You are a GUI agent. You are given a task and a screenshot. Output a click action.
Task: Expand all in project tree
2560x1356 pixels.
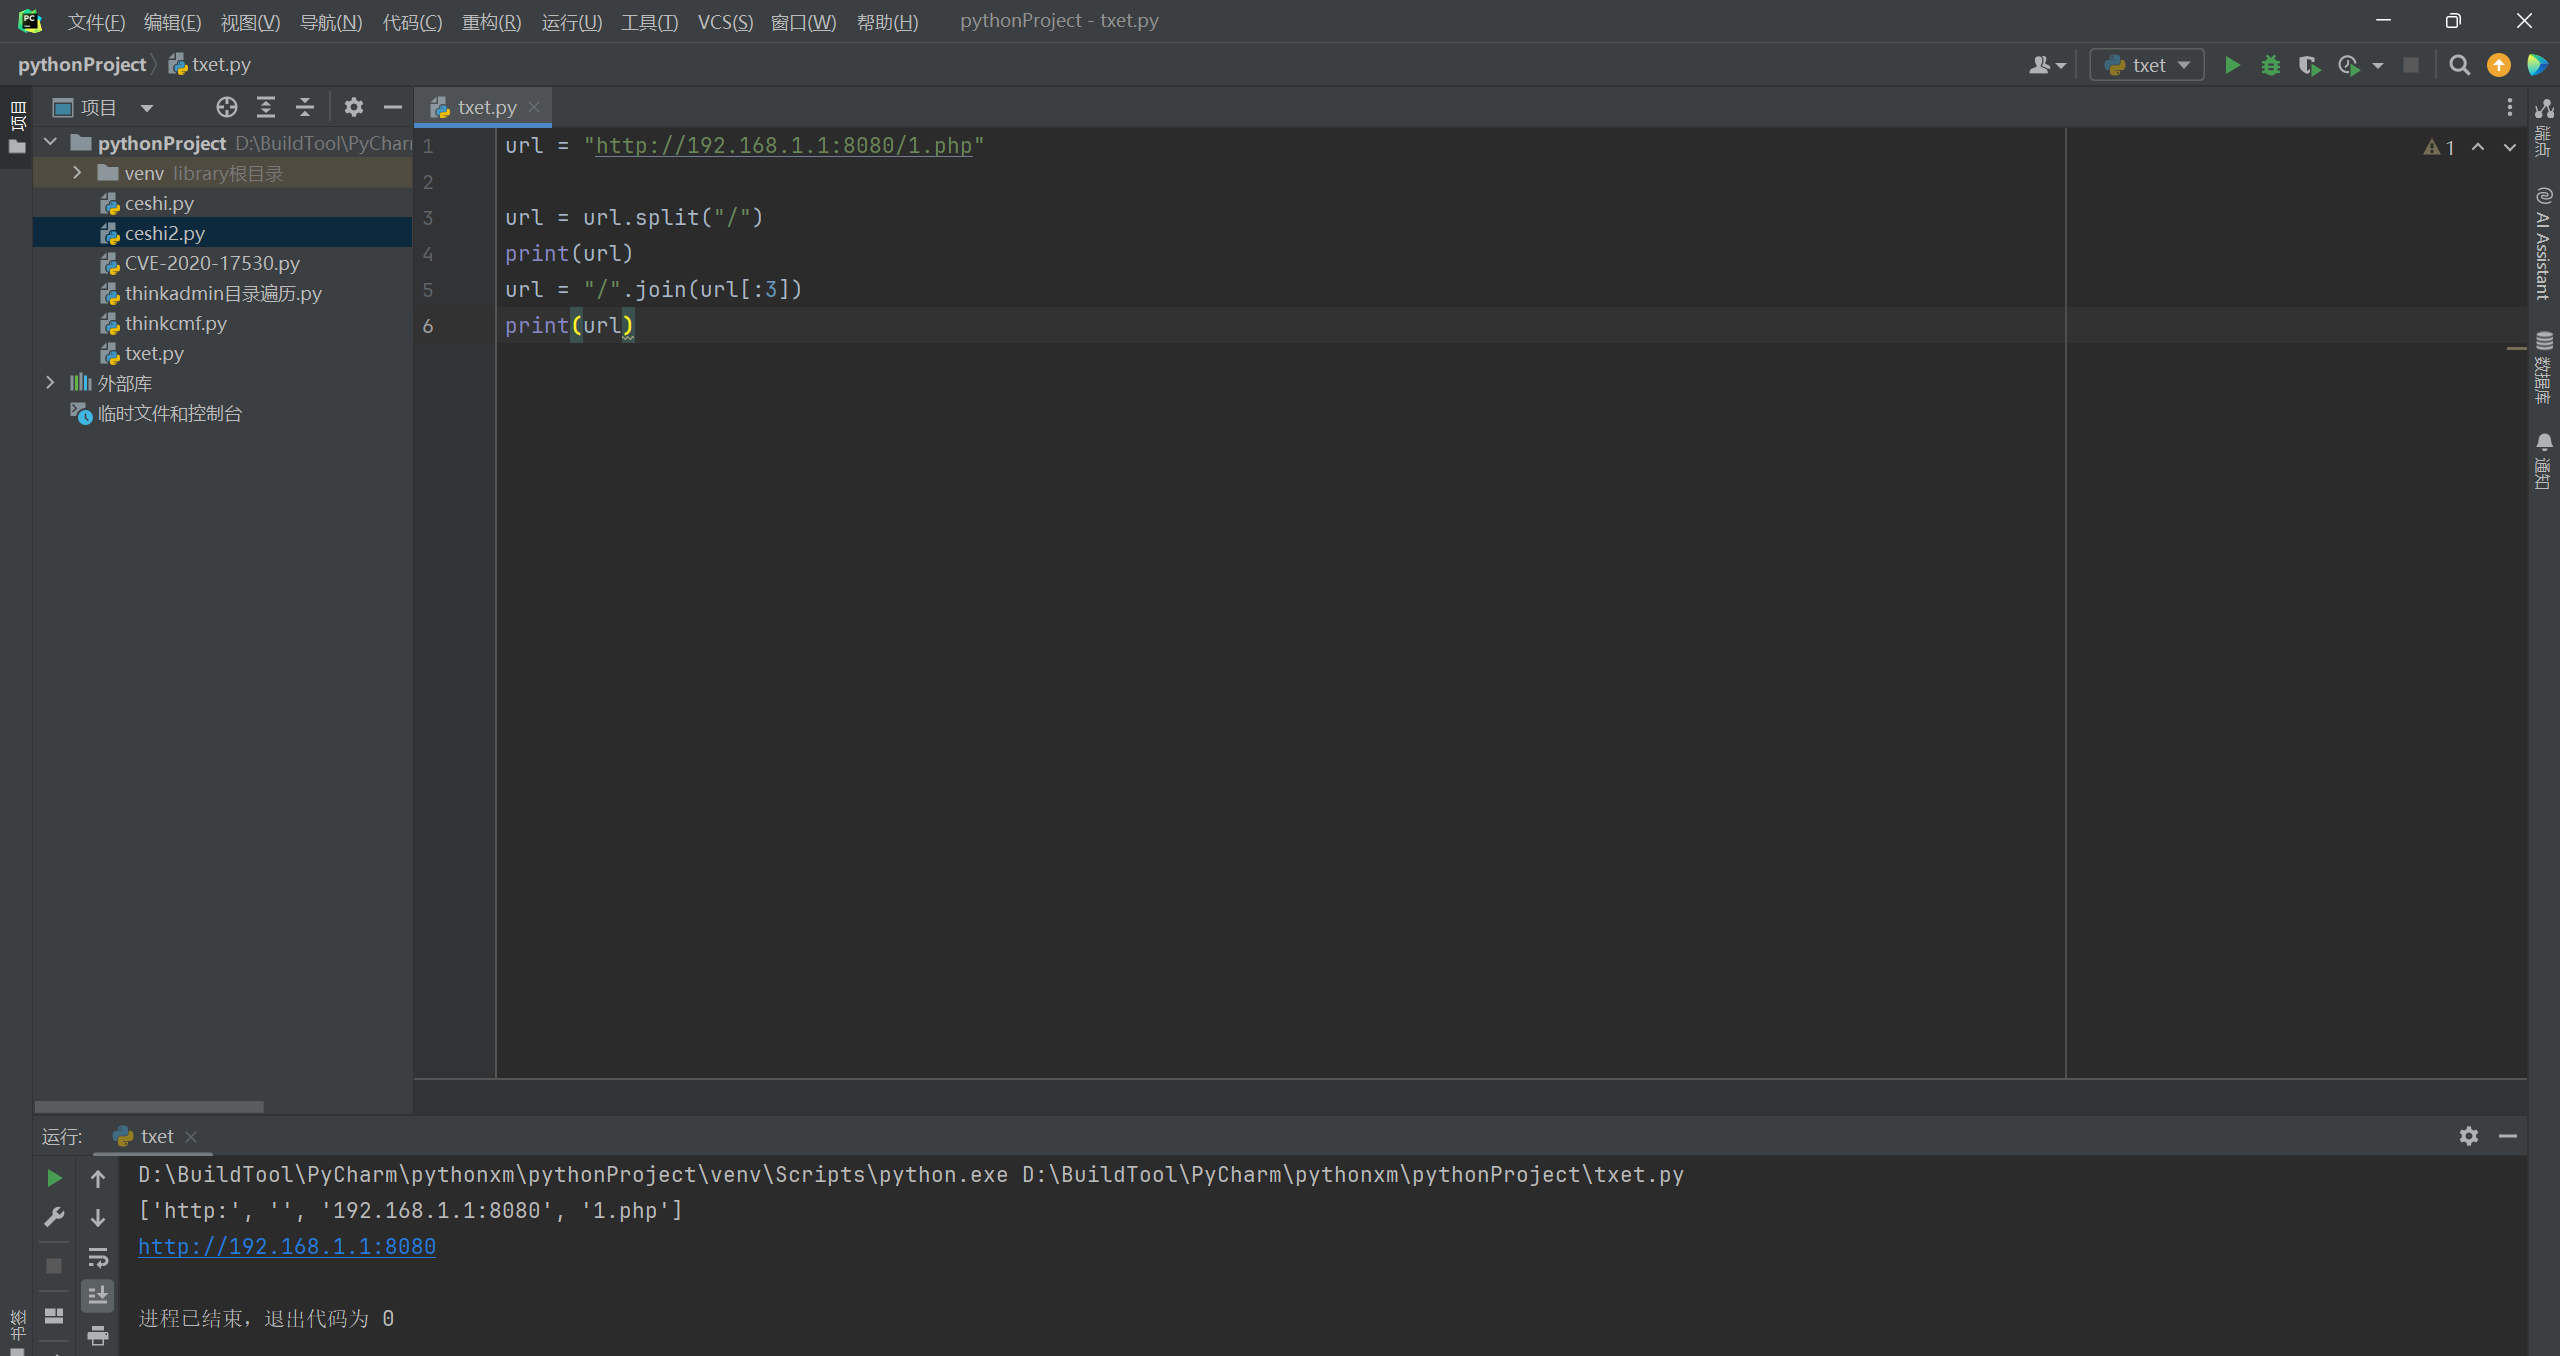coord(266,107)
